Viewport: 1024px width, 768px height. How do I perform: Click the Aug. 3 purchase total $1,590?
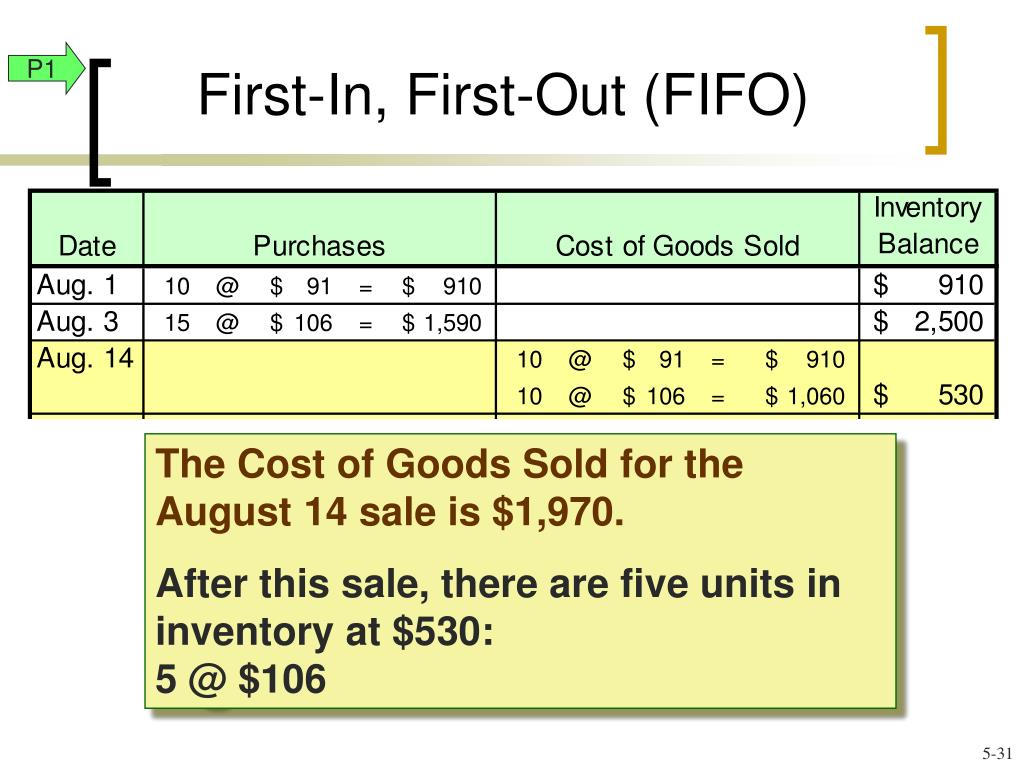(441, 323)
